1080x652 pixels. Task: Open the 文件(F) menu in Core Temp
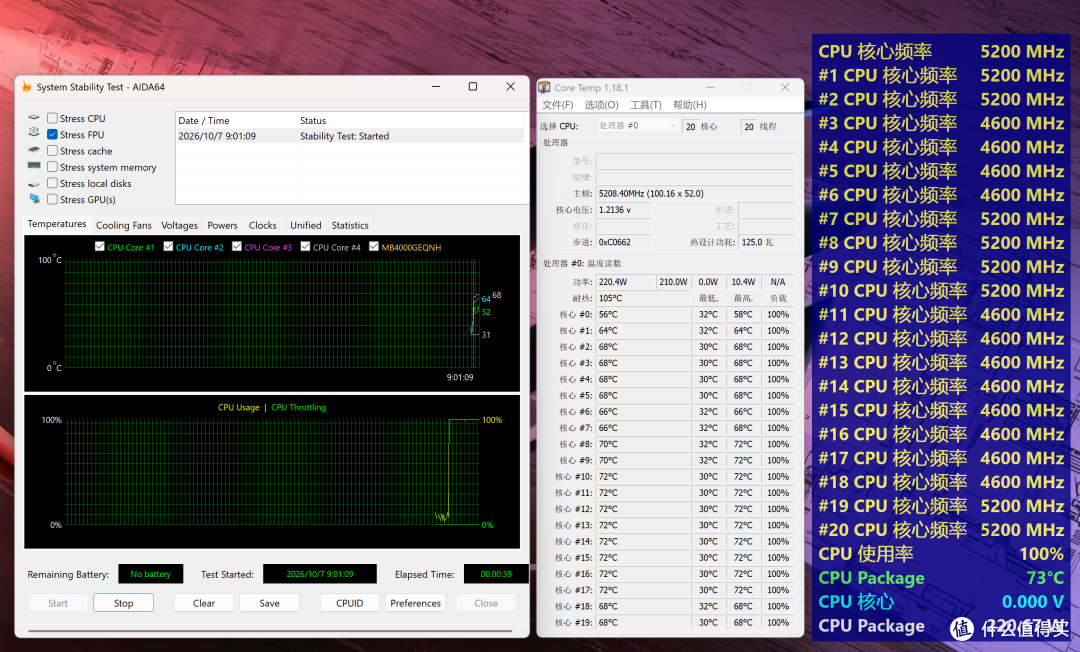558,105
